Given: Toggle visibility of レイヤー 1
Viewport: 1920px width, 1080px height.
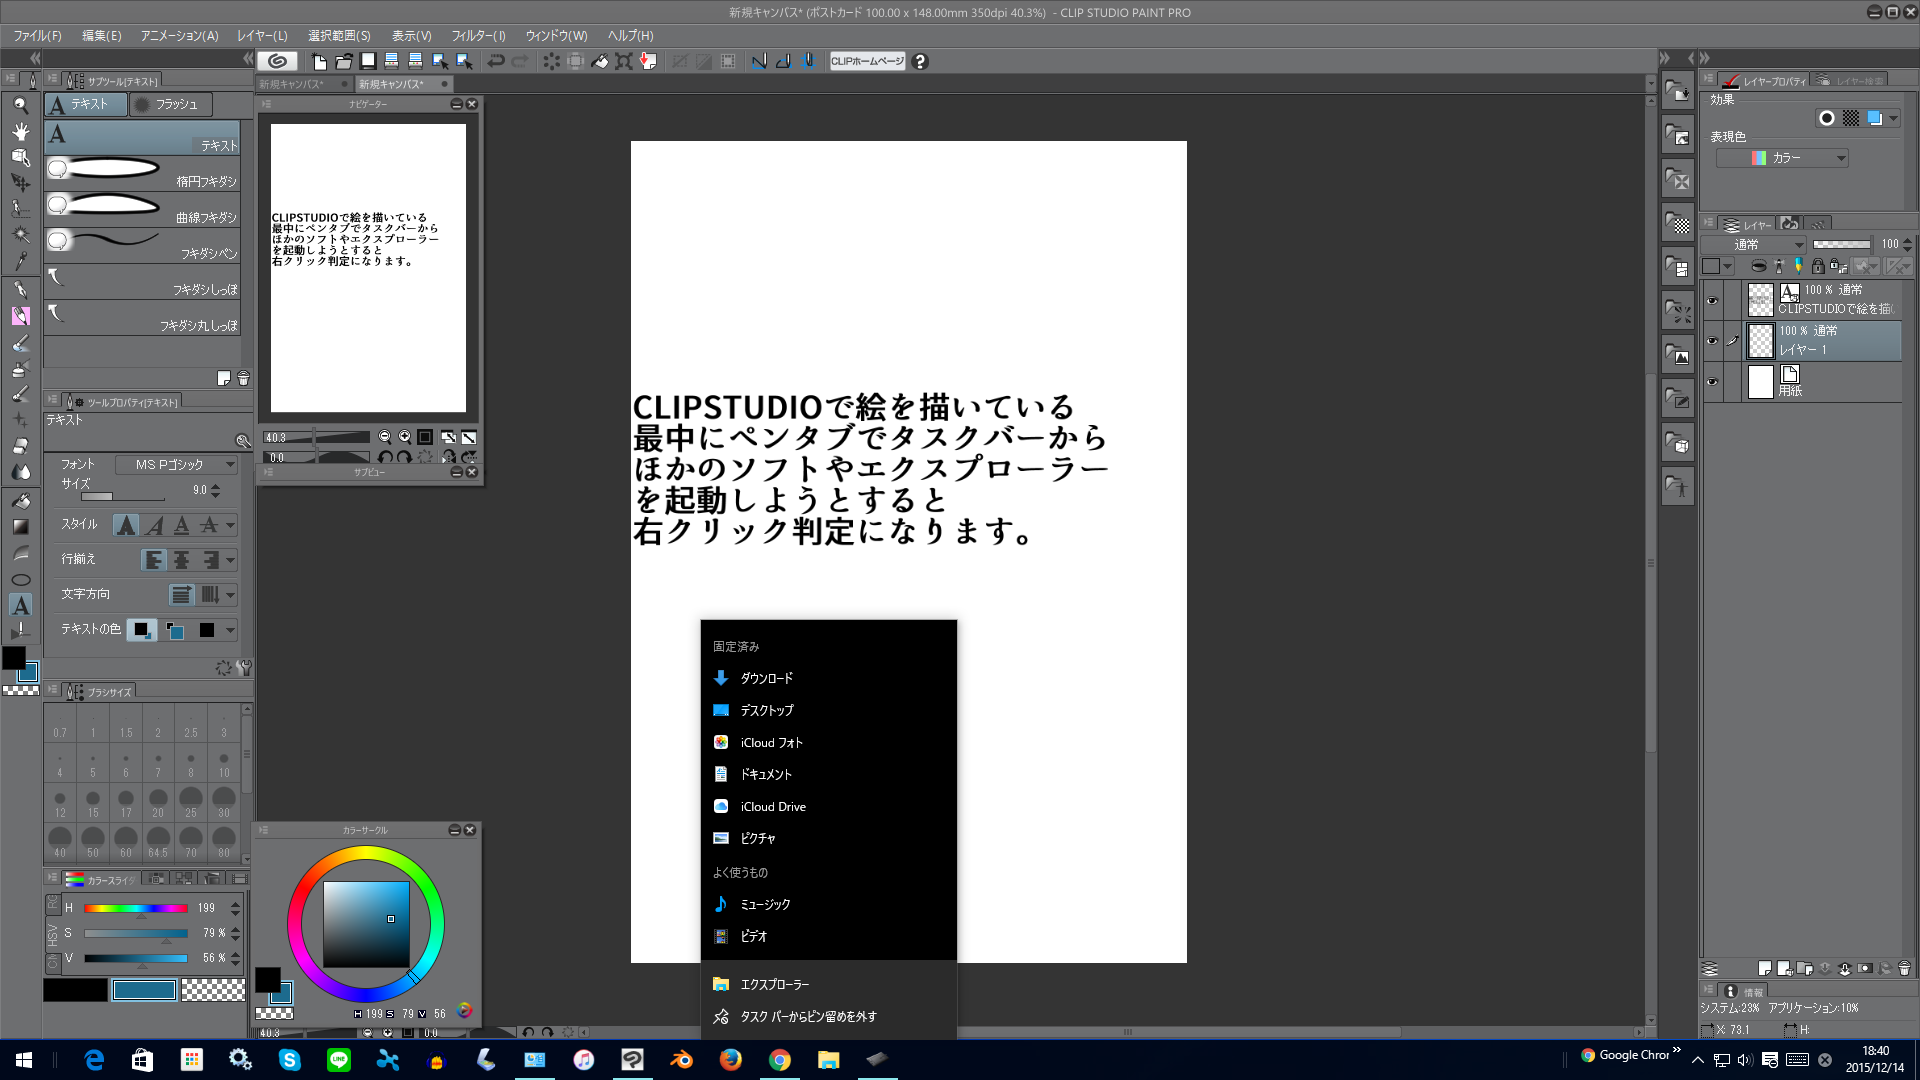Looking at the screenshot, I should pyautogui.click(x=1712, y=341).
